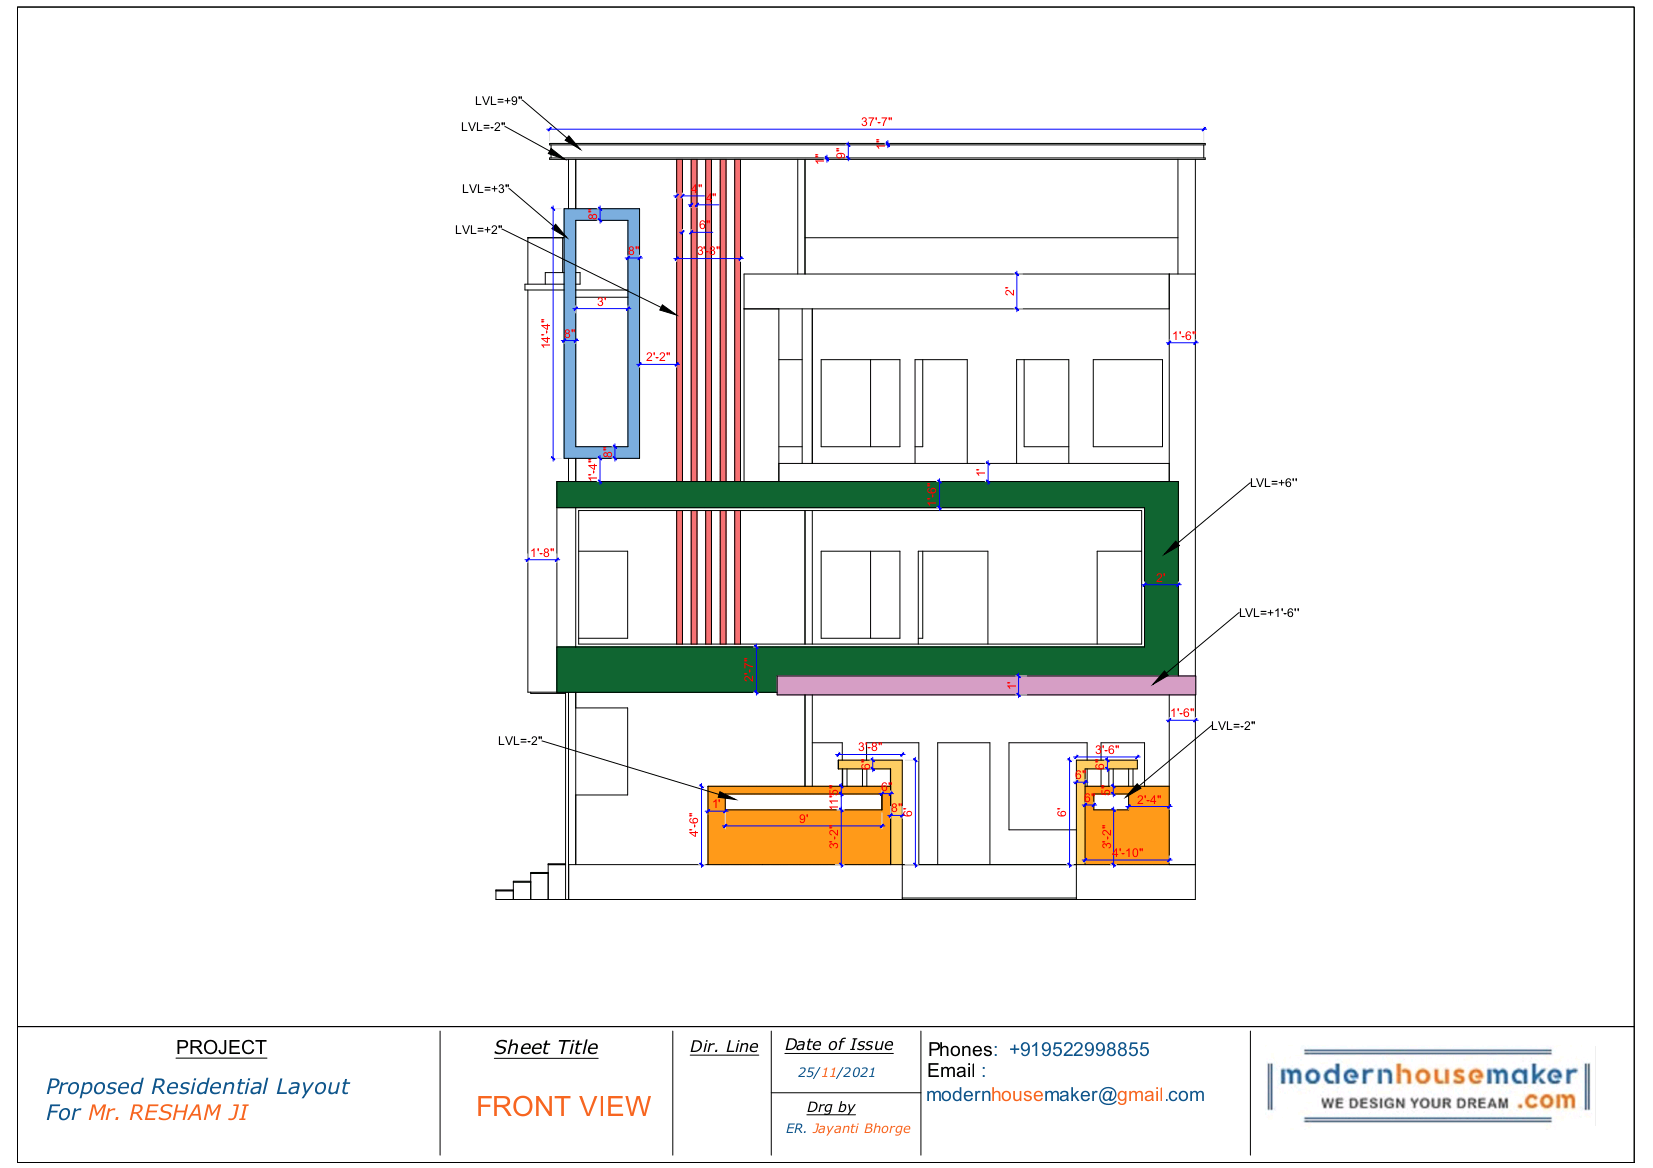
Task: Select "ER. Jayanti Bhorge" drafter name
Action: pyautogui.click(x=848, y=1128)
